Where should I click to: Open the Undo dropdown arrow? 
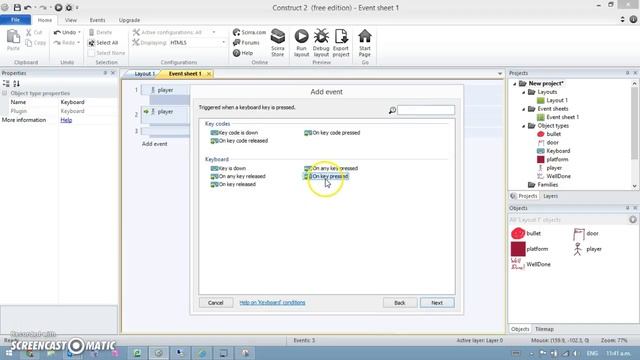[x=79, y=32]
